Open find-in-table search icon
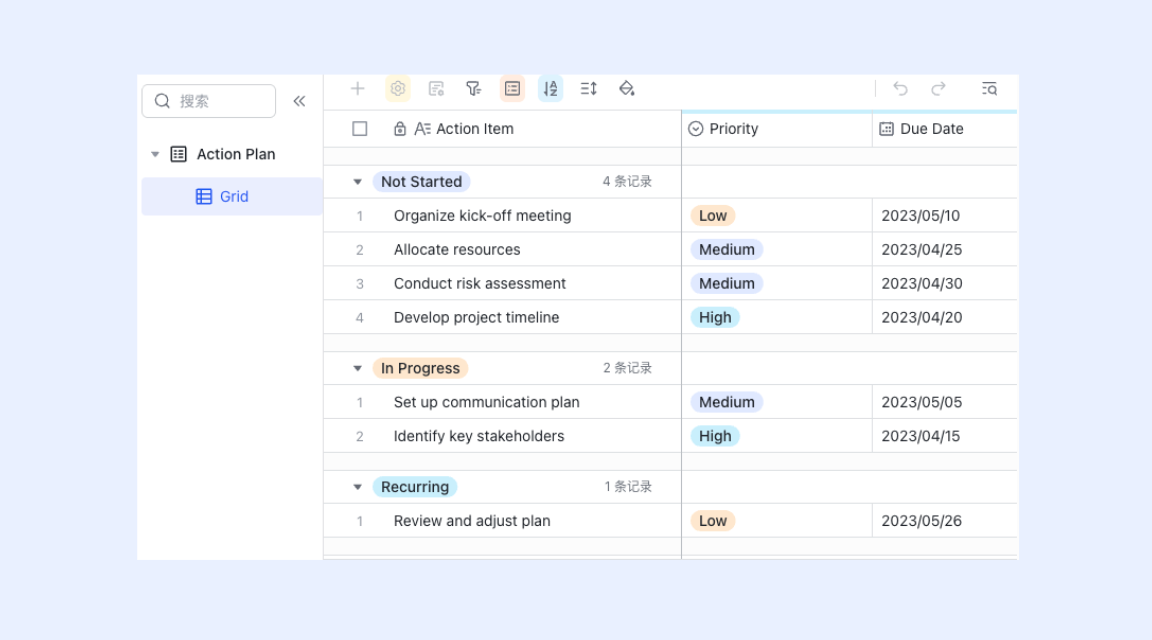 click(990, 89)
